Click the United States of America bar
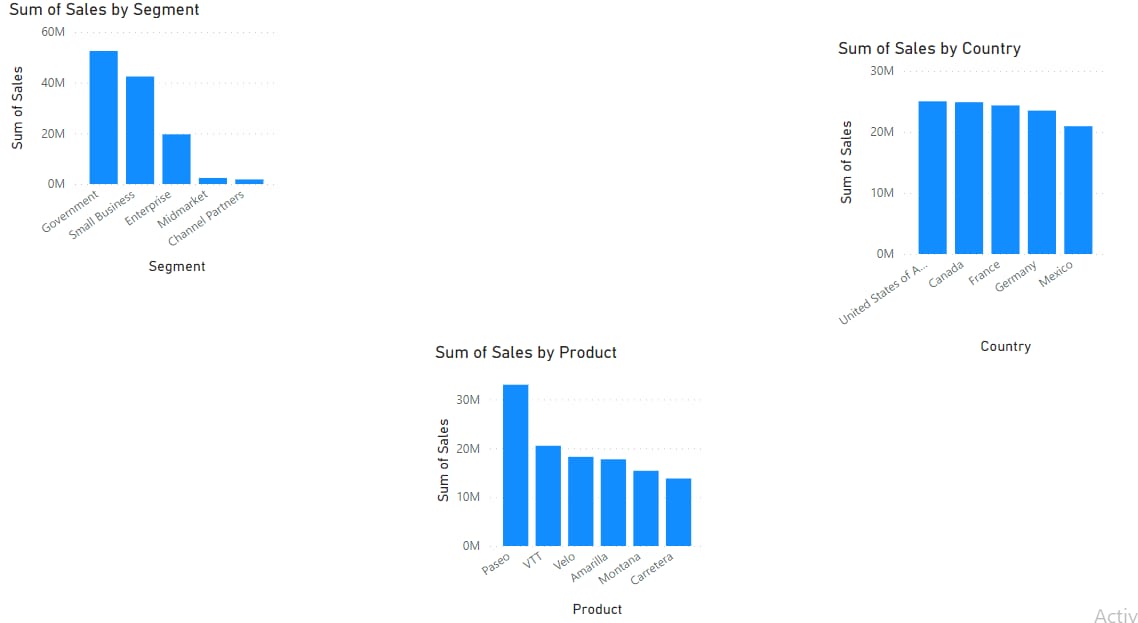 [x=932, y=178]
